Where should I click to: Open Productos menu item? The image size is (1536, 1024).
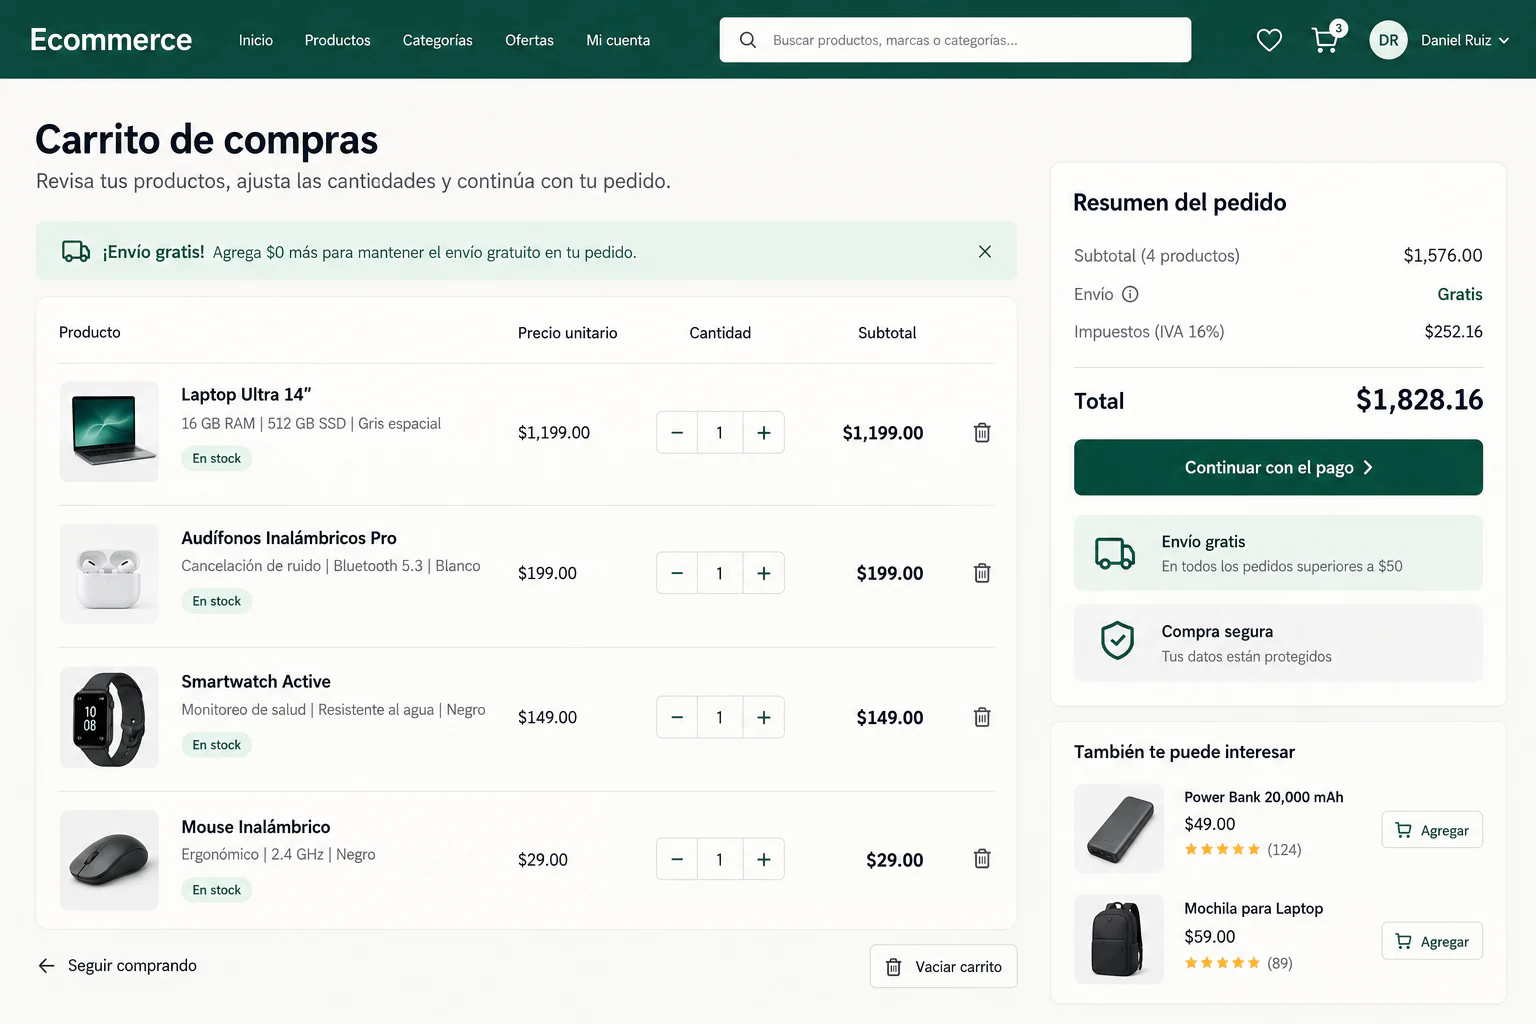[x=338, y=40]
